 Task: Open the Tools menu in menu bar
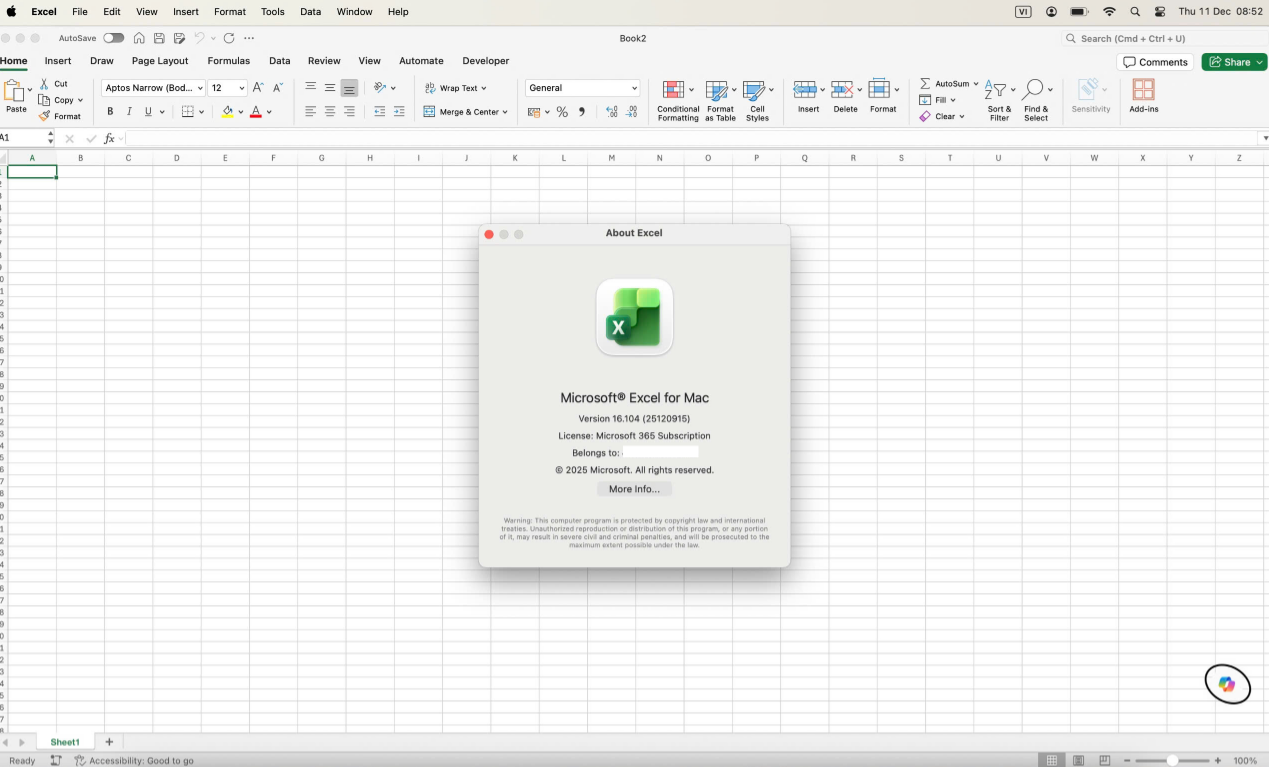tap(272, 12)
